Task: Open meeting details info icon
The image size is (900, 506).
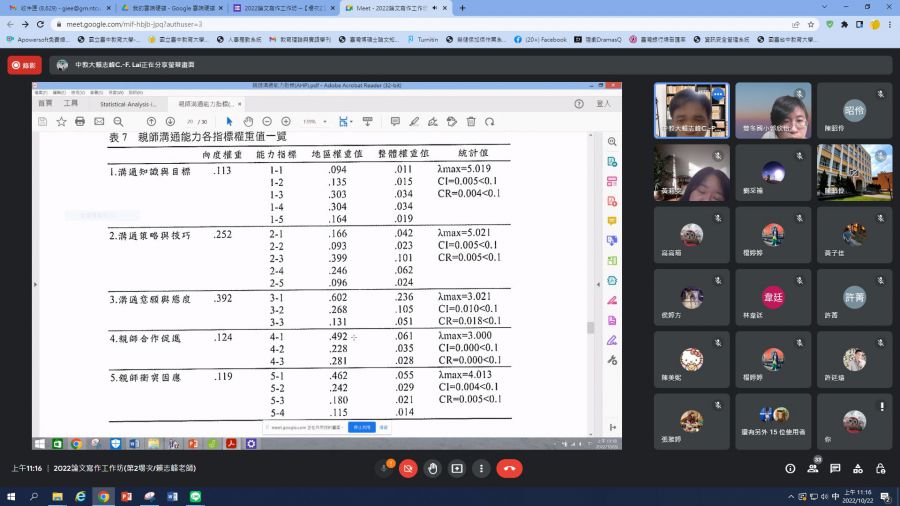Action: (x=790, y=468)
